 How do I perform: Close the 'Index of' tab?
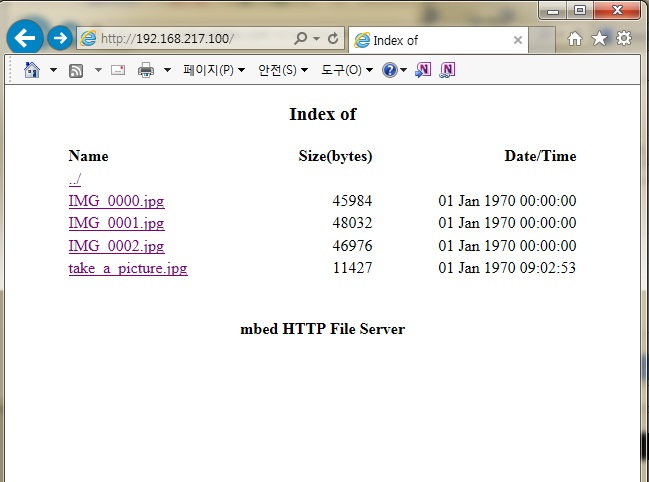click(517, 40)
